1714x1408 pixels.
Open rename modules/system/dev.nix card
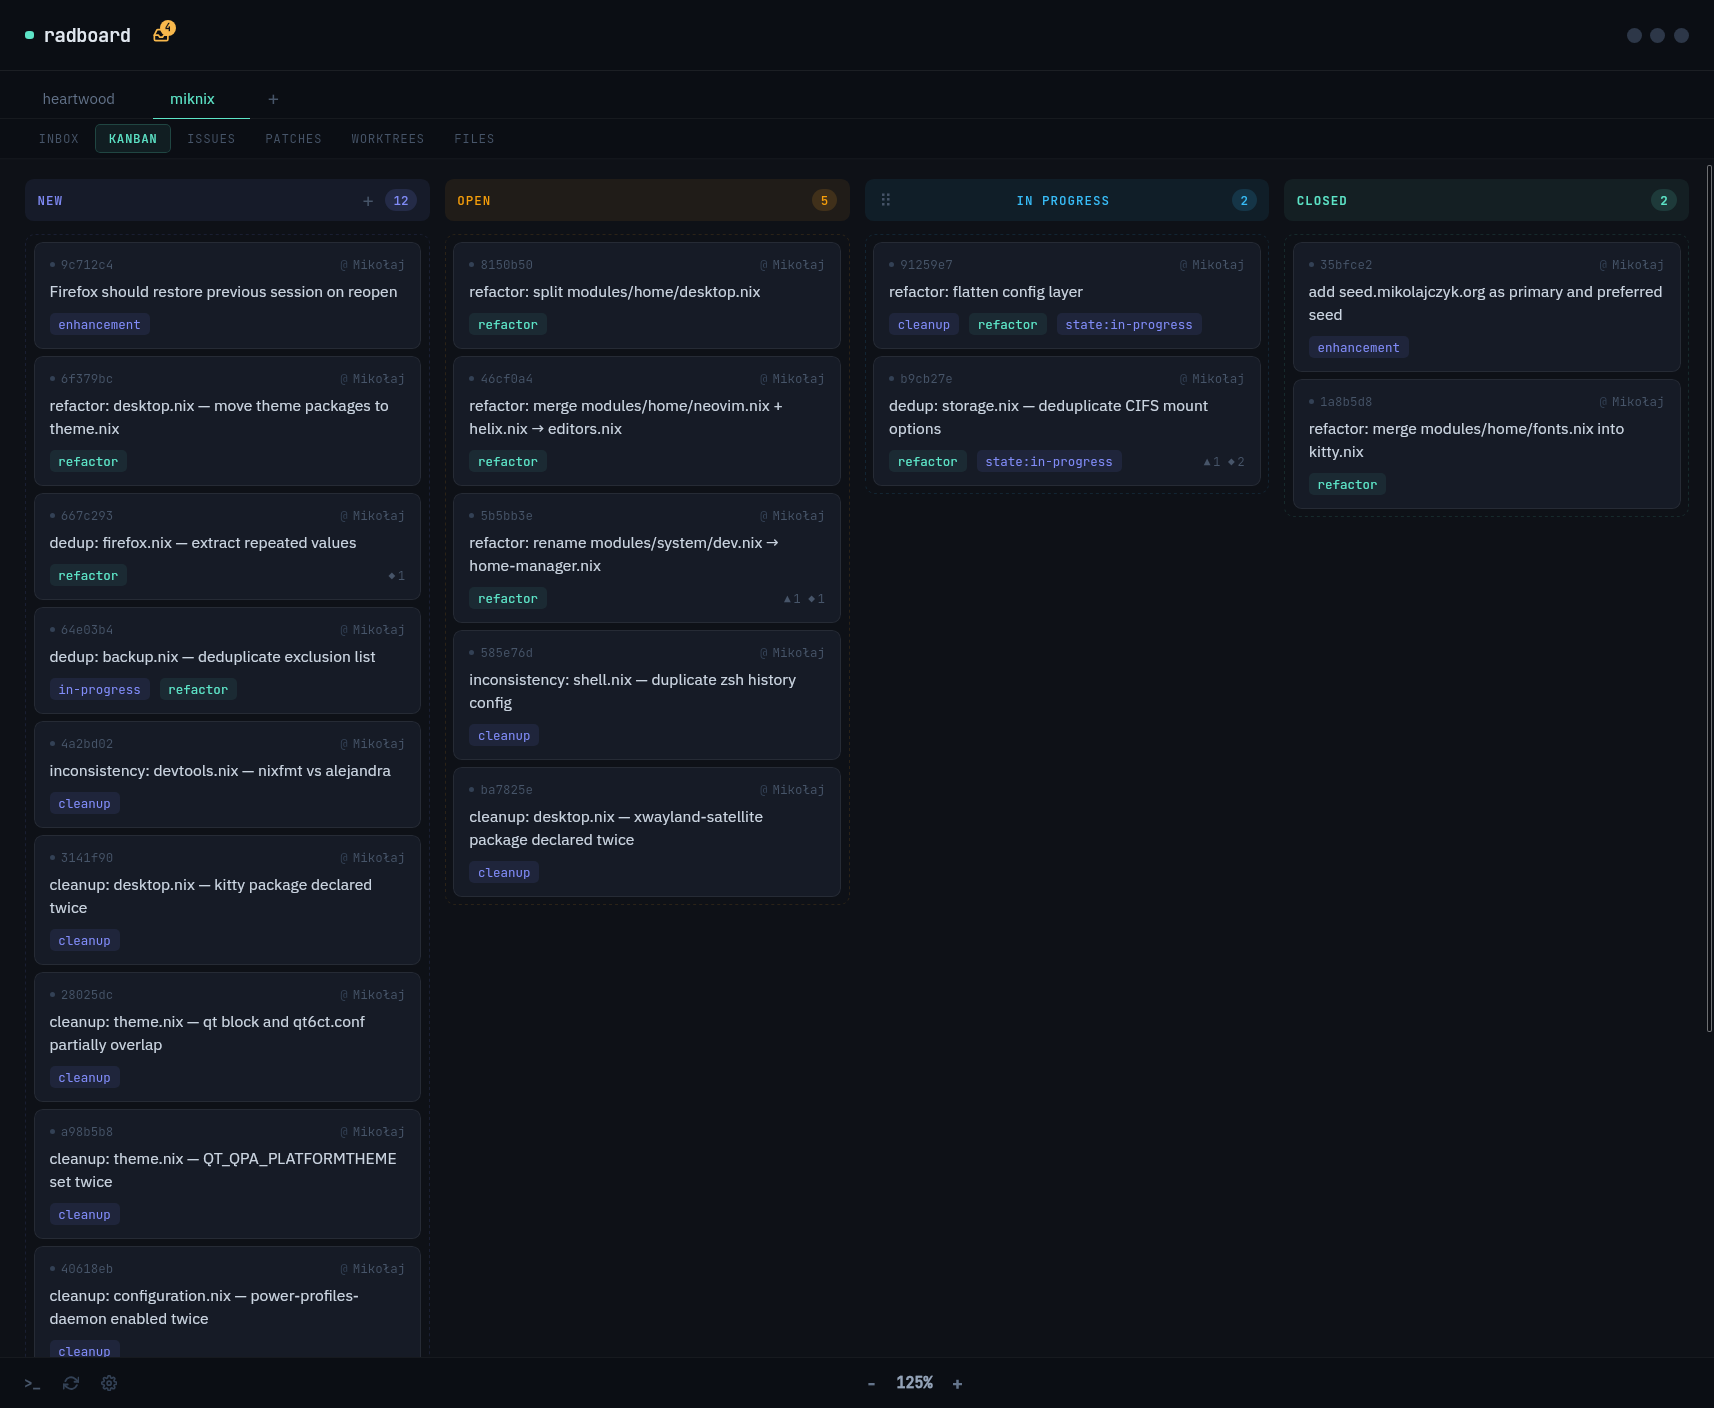[647, 557]
